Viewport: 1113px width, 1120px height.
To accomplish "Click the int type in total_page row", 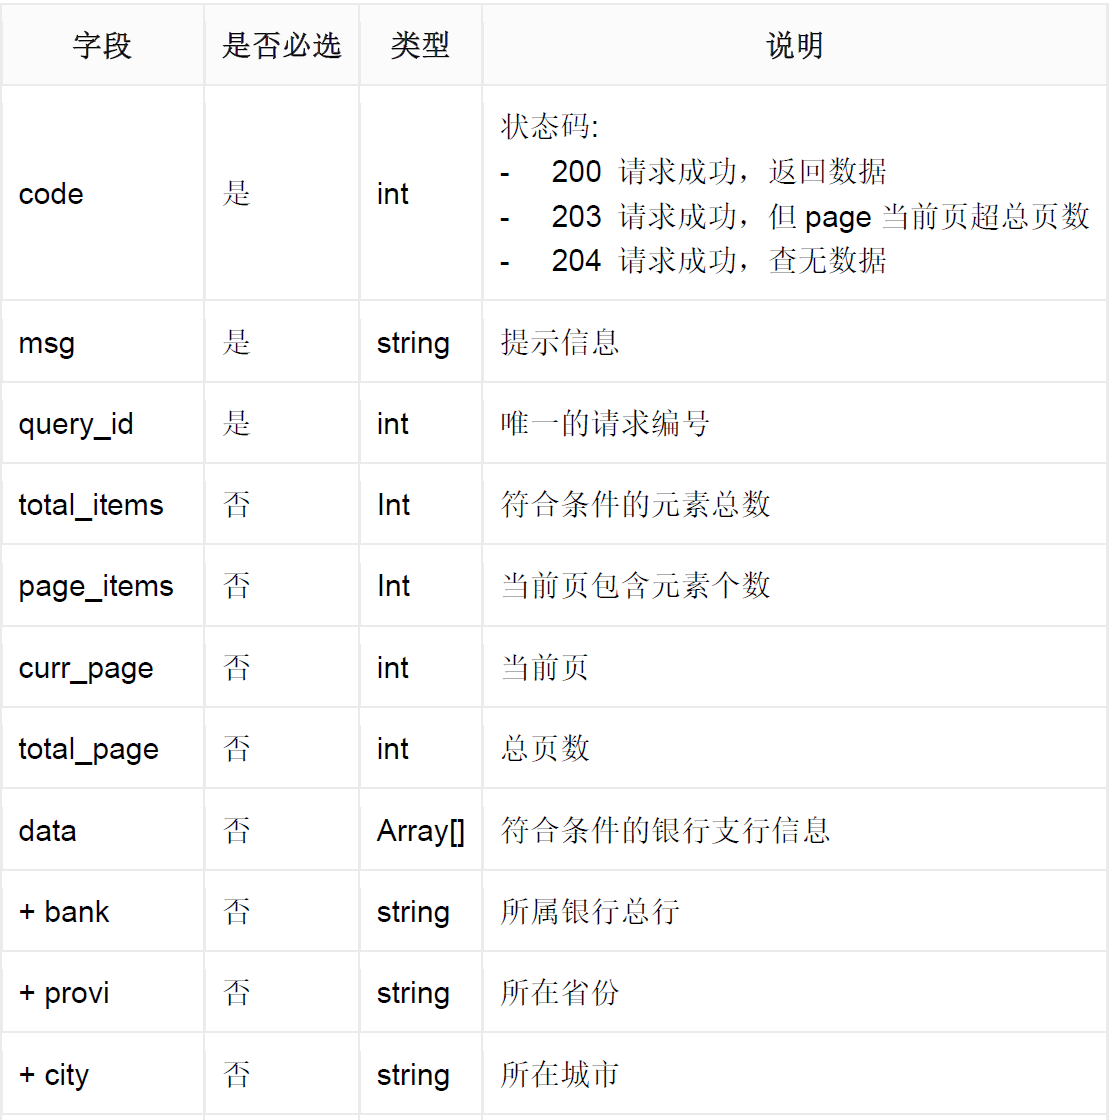I will [393, 749].
